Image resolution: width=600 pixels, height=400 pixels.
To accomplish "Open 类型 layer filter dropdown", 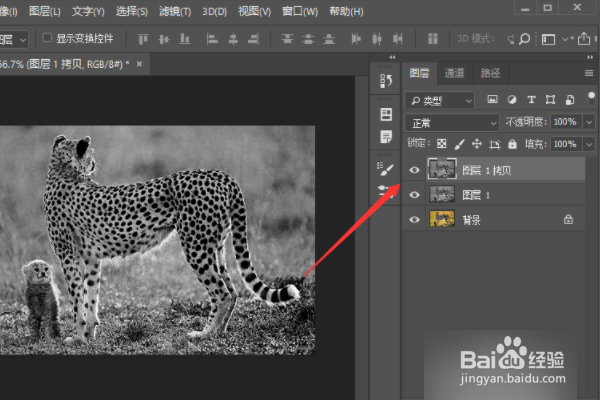I will coord(440,101).
